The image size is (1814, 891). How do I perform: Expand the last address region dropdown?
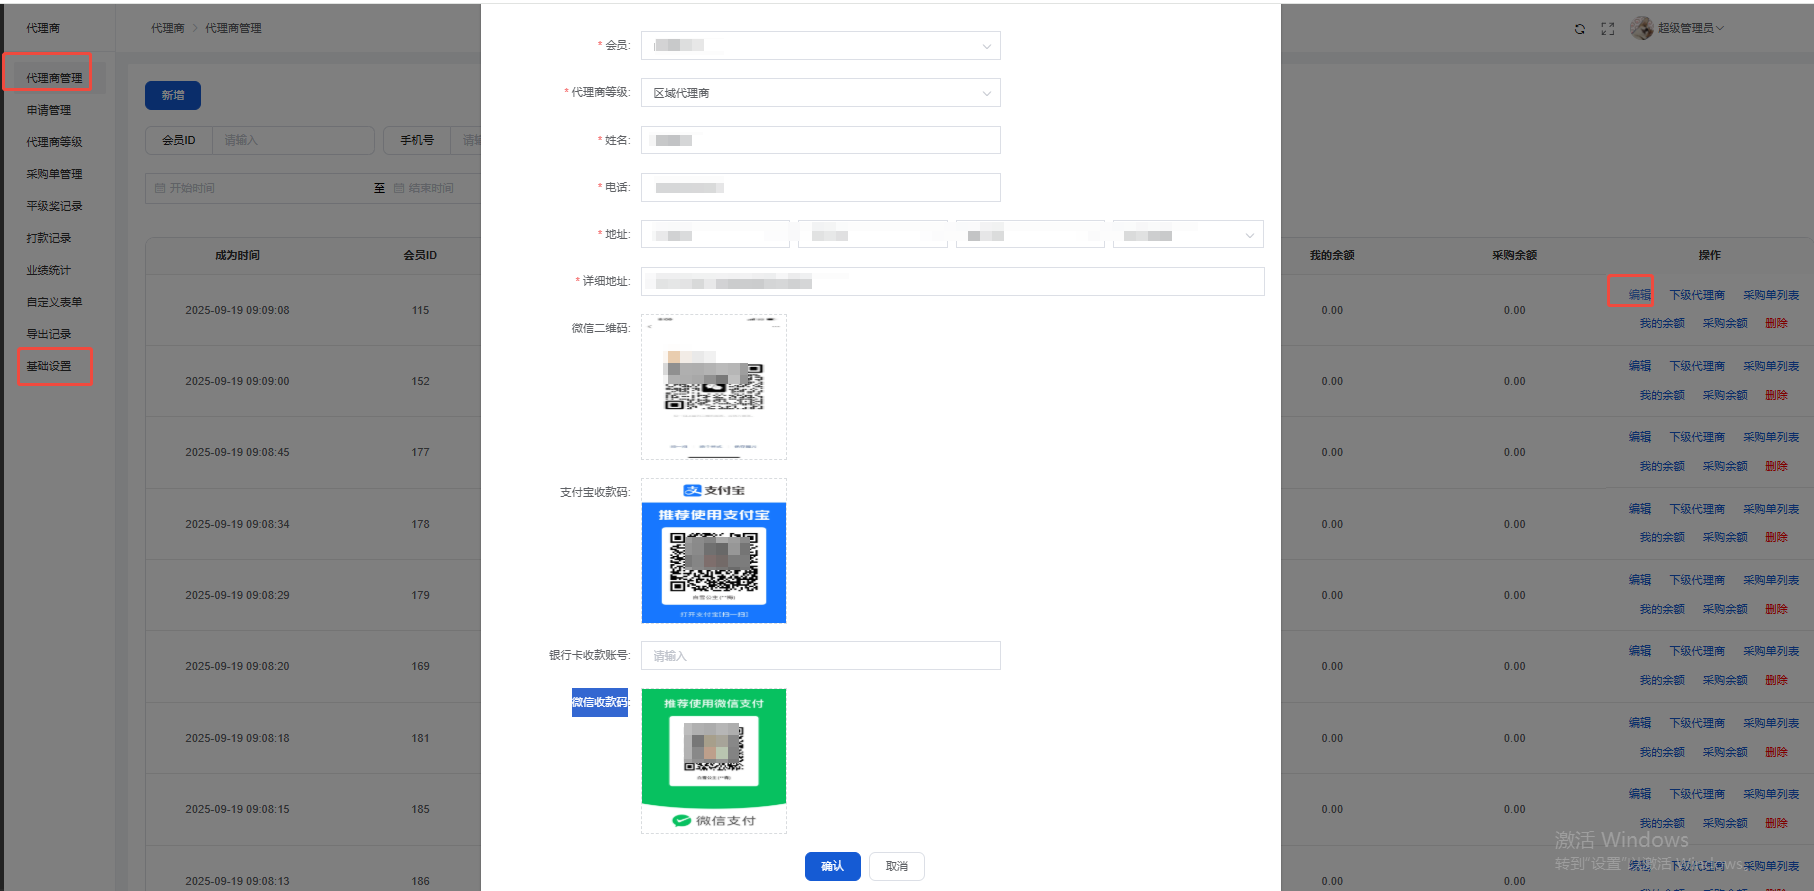tap(1188, 235)
